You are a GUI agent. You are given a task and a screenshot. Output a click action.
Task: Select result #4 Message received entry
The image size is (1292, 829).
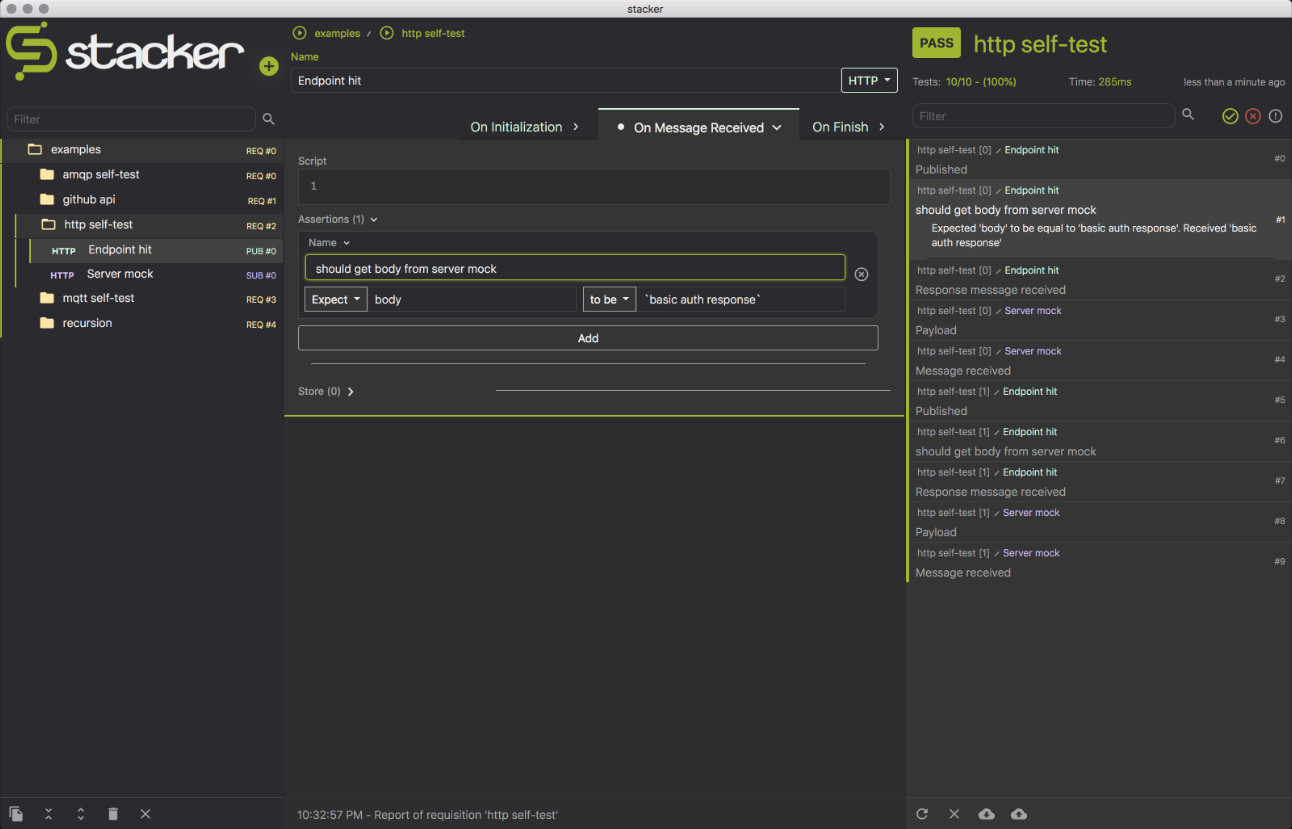(1099, 361)
